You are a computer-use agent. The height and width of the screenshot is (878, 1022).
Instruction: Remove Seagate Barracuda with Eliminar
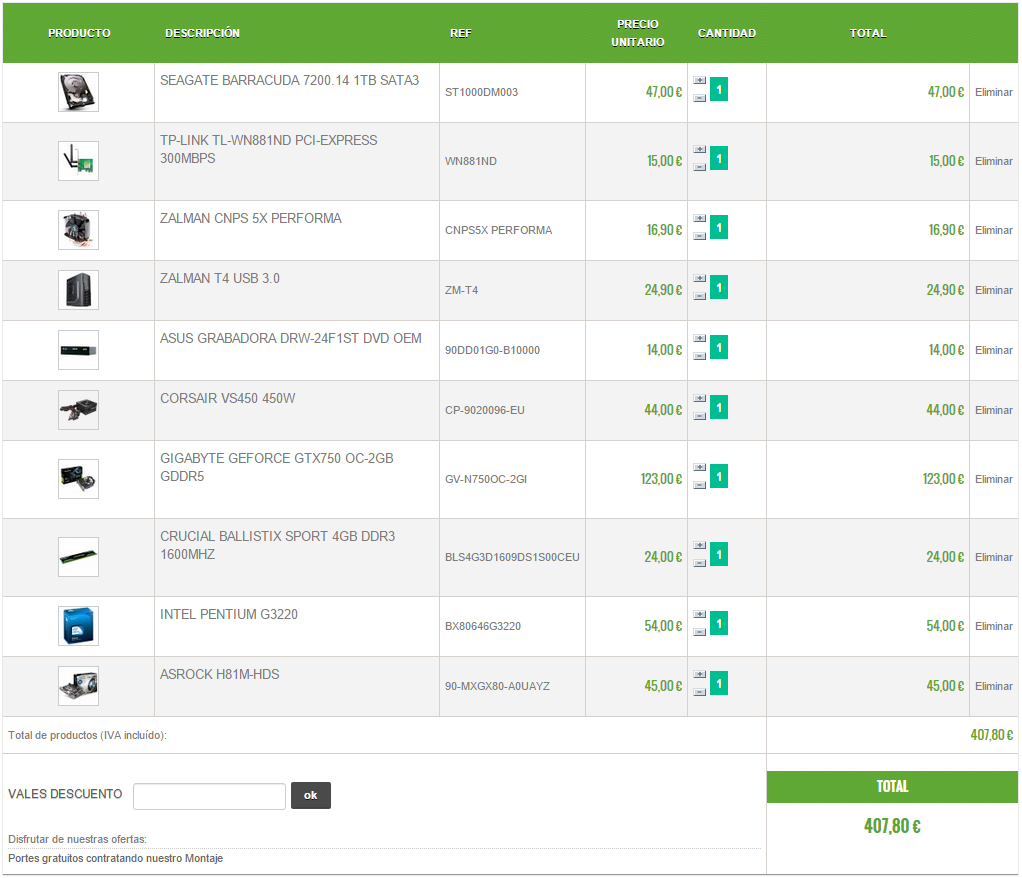point(993,93)
